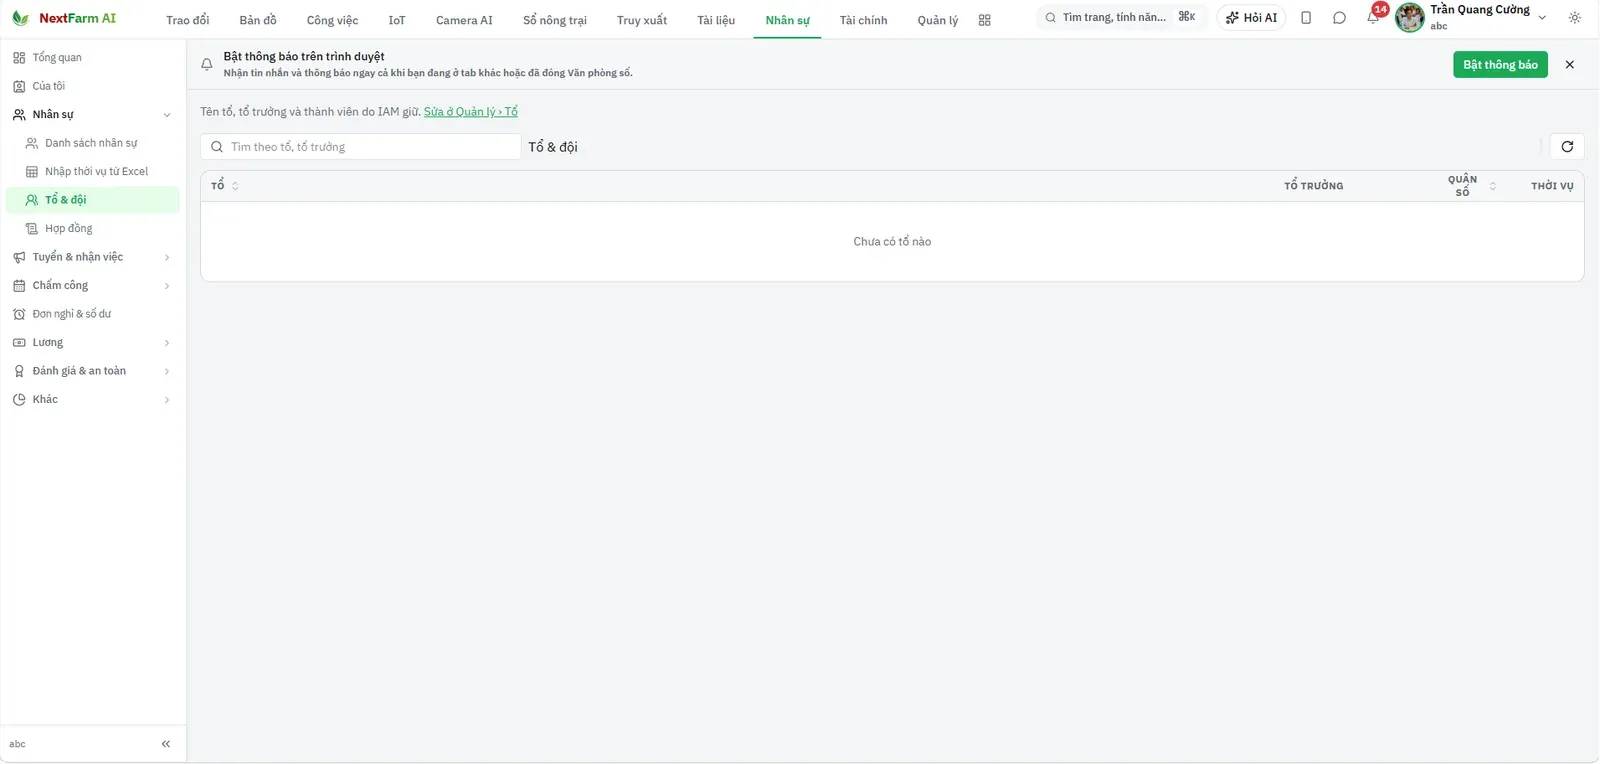The height and width of the screenshot is (764, 1600).
Task: Click the NextFarm AI logo
Action: 64,18
